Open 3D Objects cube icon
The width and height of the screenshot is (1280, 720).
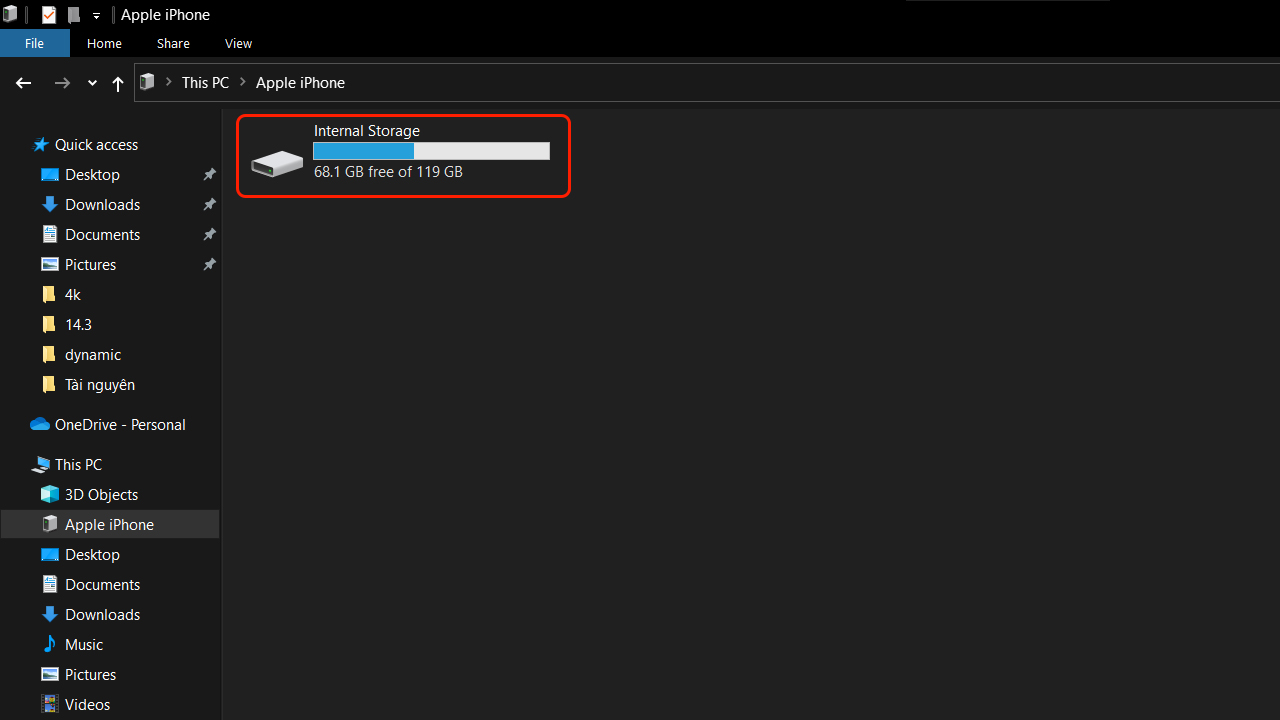[x=50, y=495]
